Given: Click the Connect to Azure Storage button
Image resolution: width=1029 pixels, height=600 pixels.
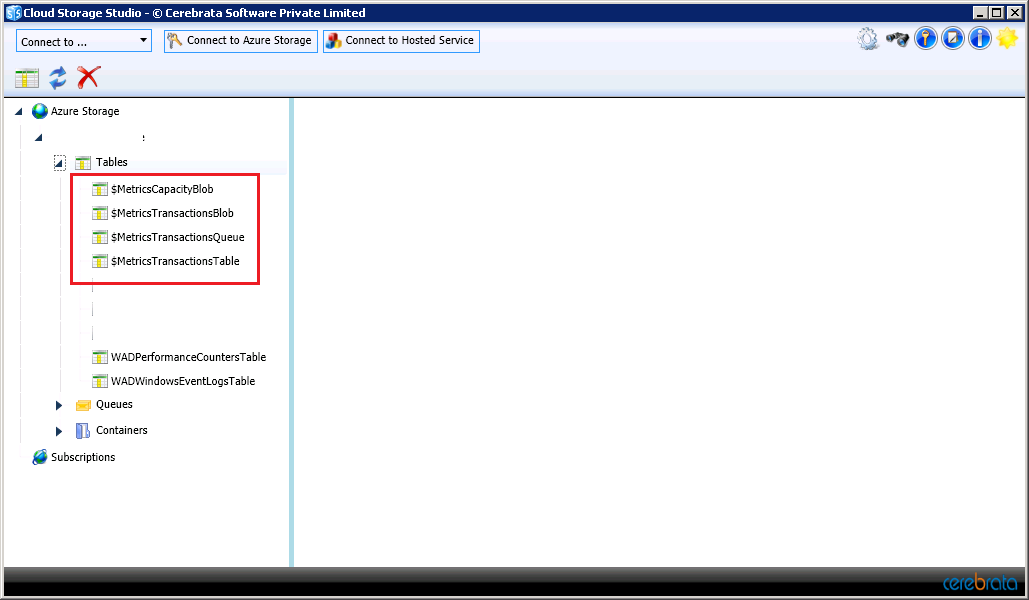Looking at the screenshot, I should tap(240, 41).
